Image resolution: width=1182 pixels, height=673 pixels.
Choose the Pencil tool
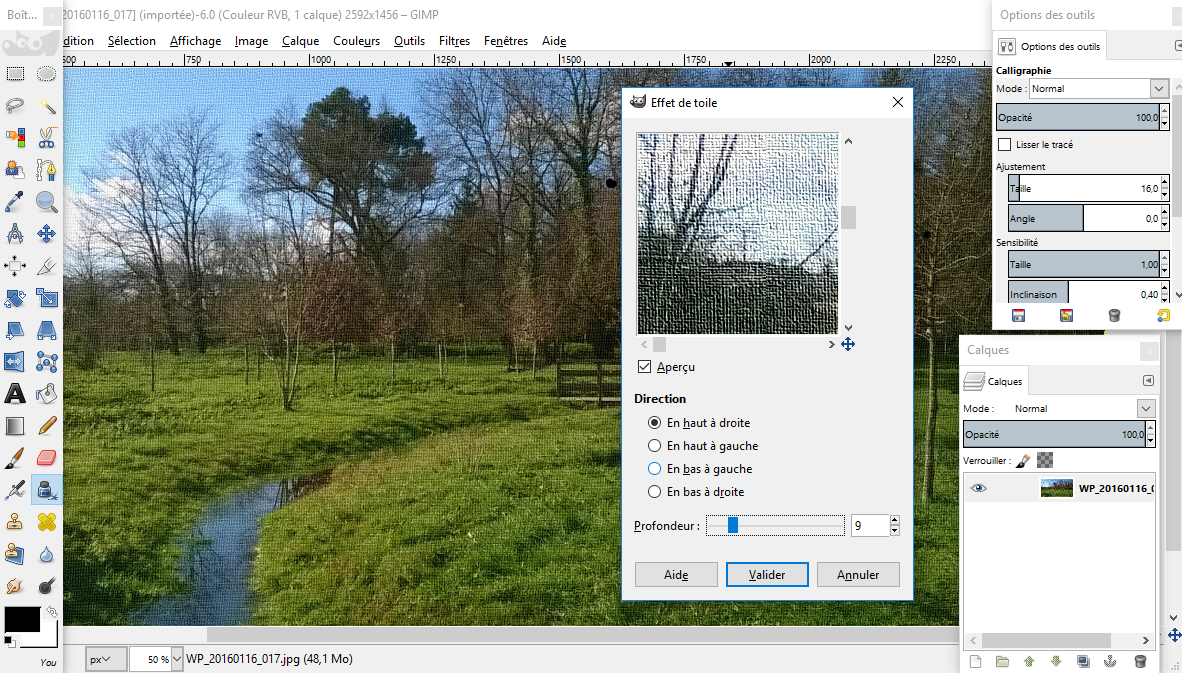(x=46, y=425)
